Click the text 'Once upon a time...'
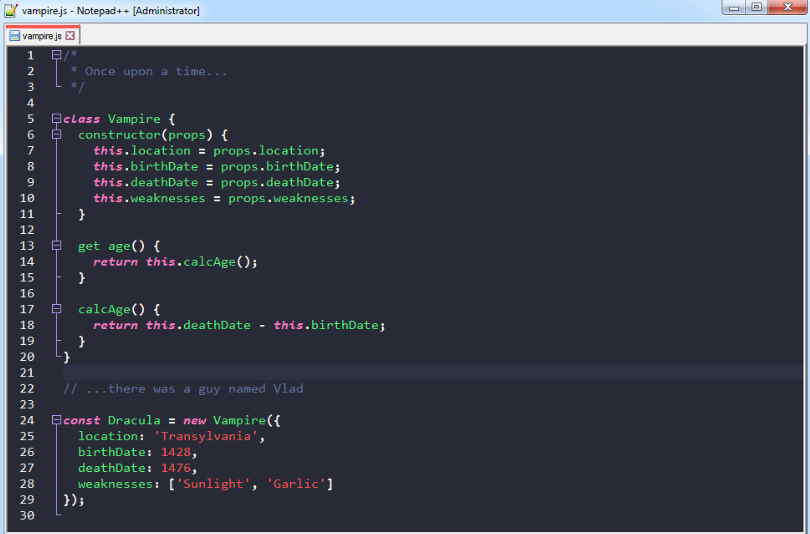810x534 pixels. pos(156,71)
